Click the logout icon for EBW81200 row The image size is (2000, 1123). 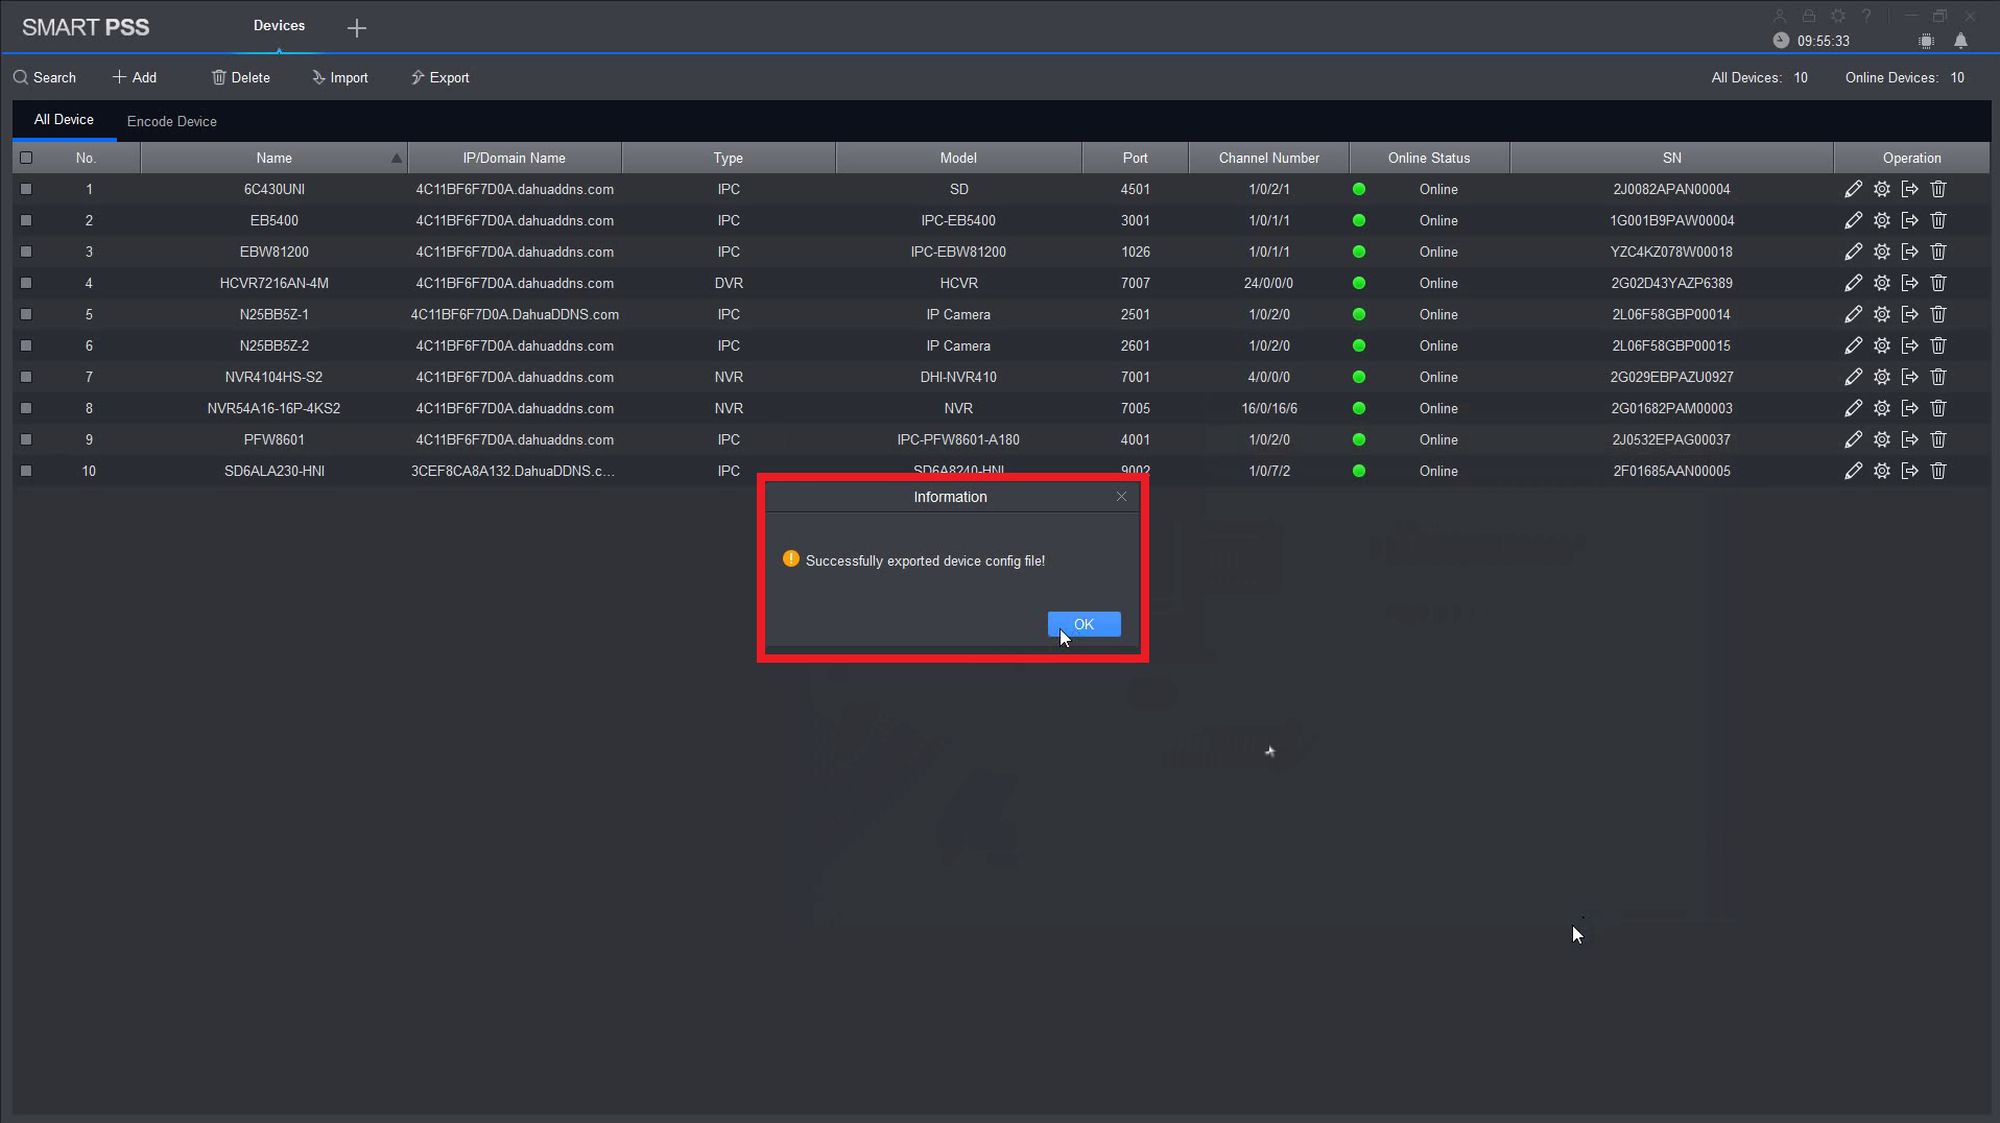pyautogui.click(x=1910, y=252)
